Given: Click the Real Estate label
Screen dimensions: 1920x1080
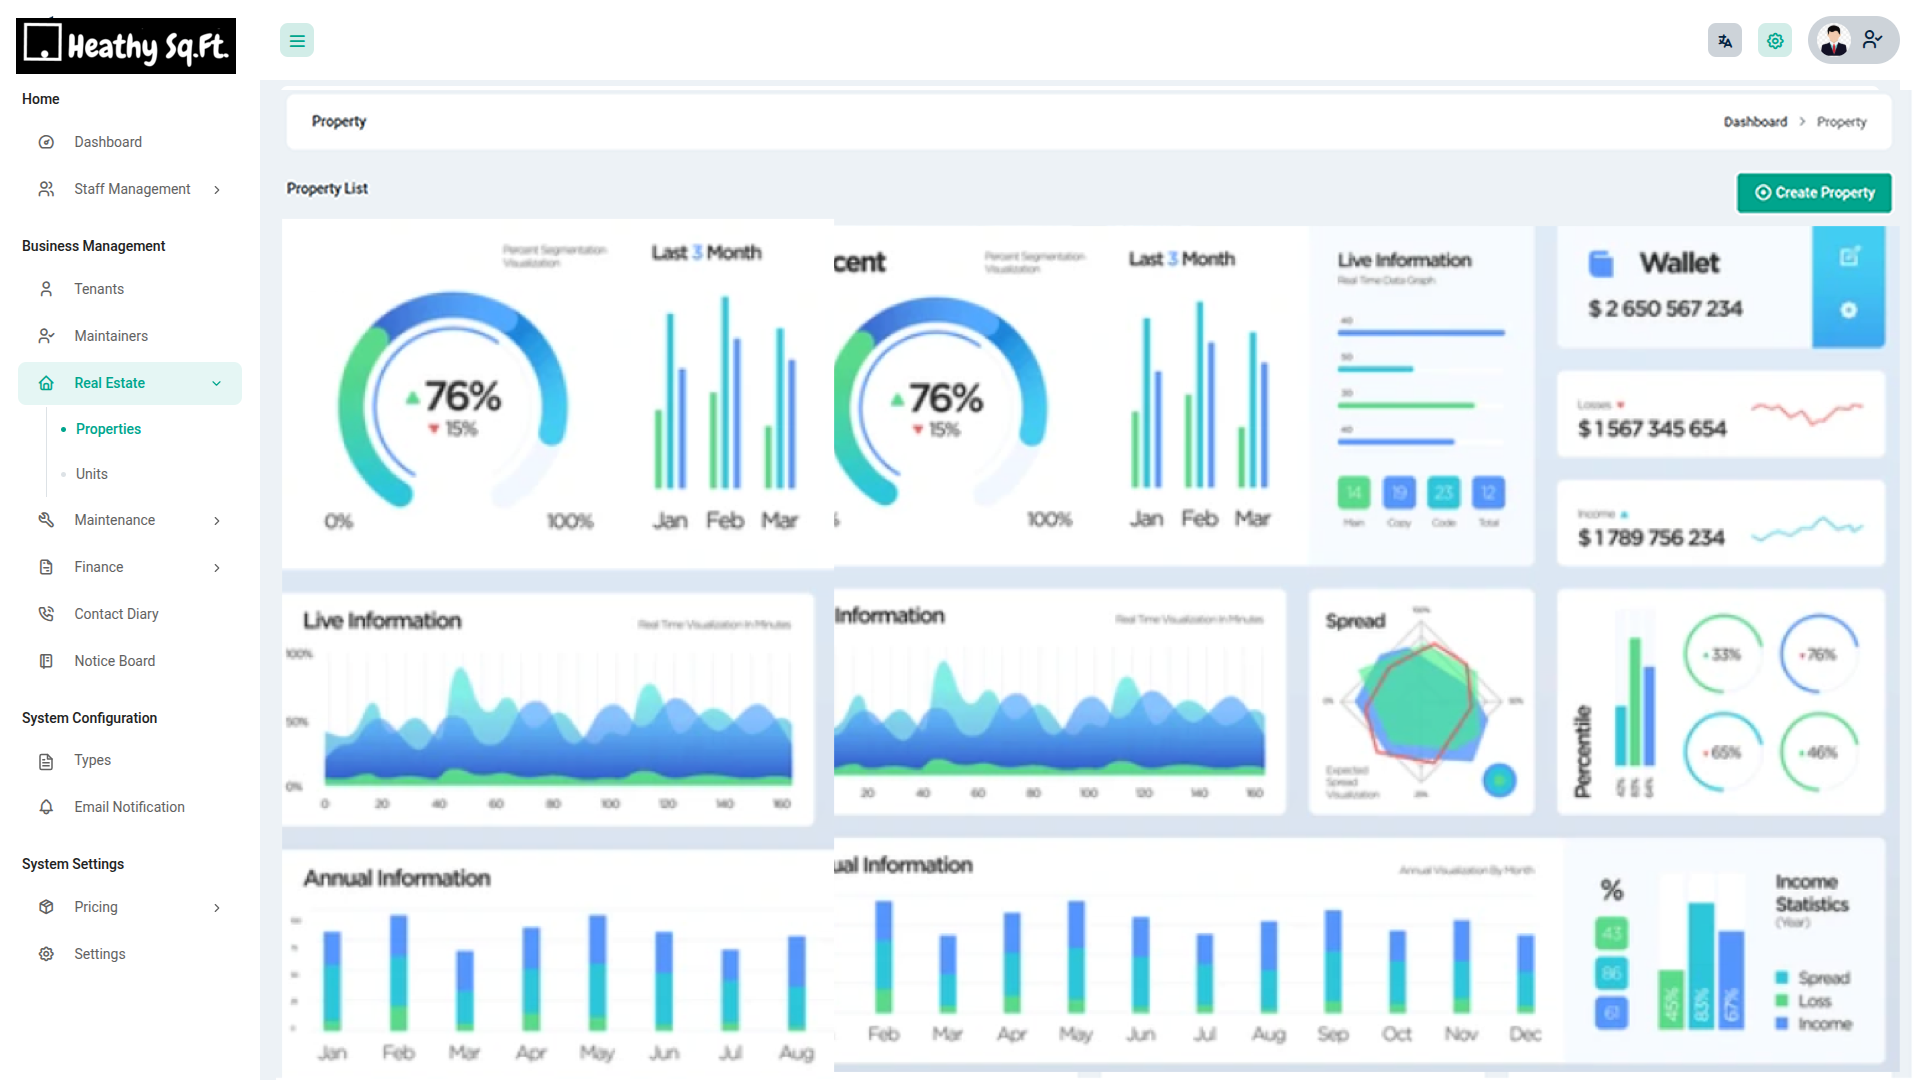Looking at the screenshot, I should (110, 383).
